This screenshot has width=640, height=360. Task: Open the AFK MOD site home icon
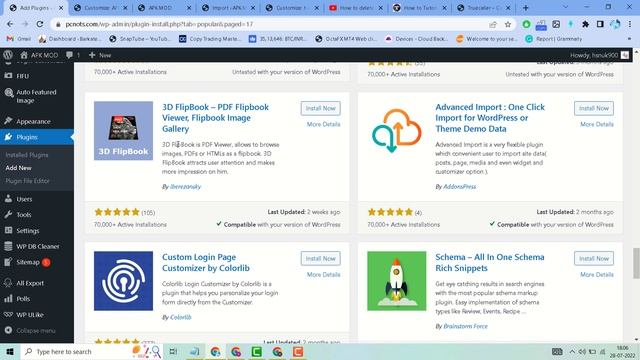(x=24, y=55)
